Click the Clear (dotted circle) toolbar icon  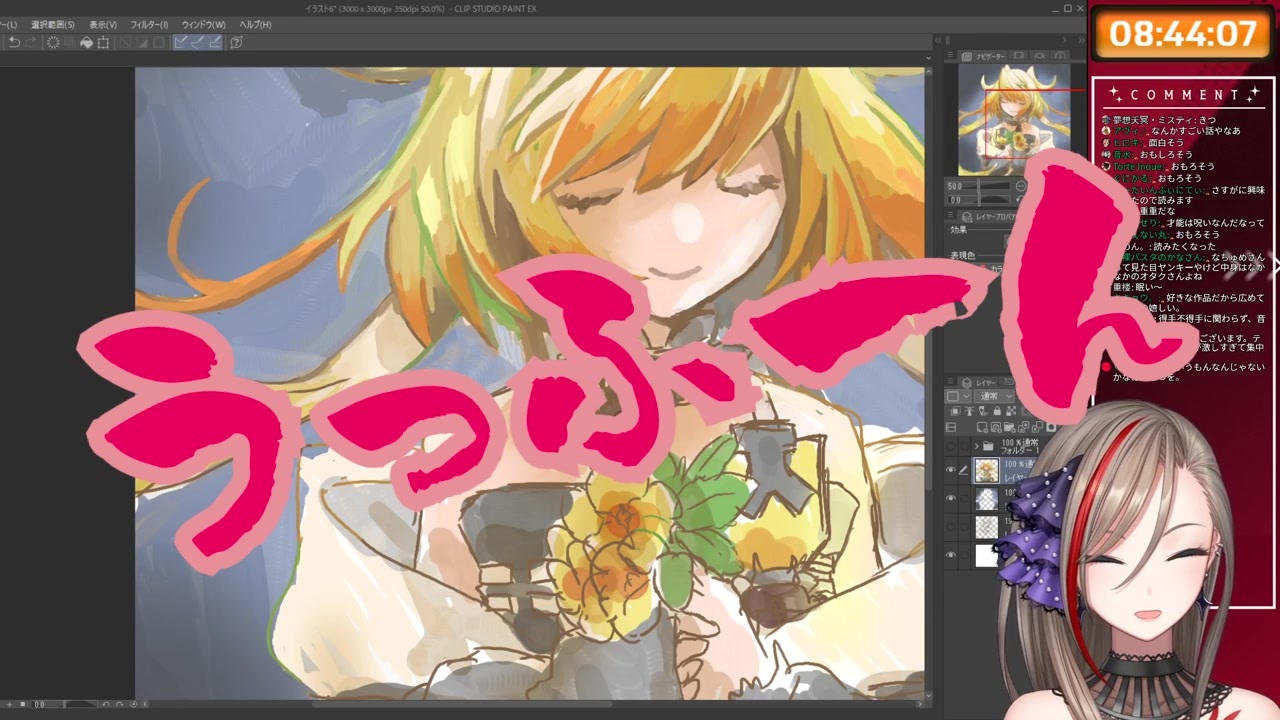53,42
